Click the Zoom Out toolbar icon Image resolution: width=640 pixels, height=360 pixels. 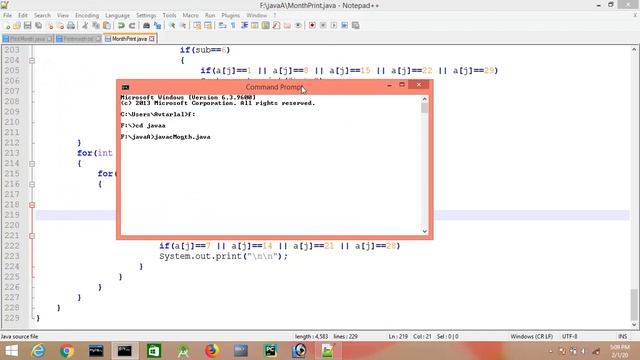(x=183, y=26)
